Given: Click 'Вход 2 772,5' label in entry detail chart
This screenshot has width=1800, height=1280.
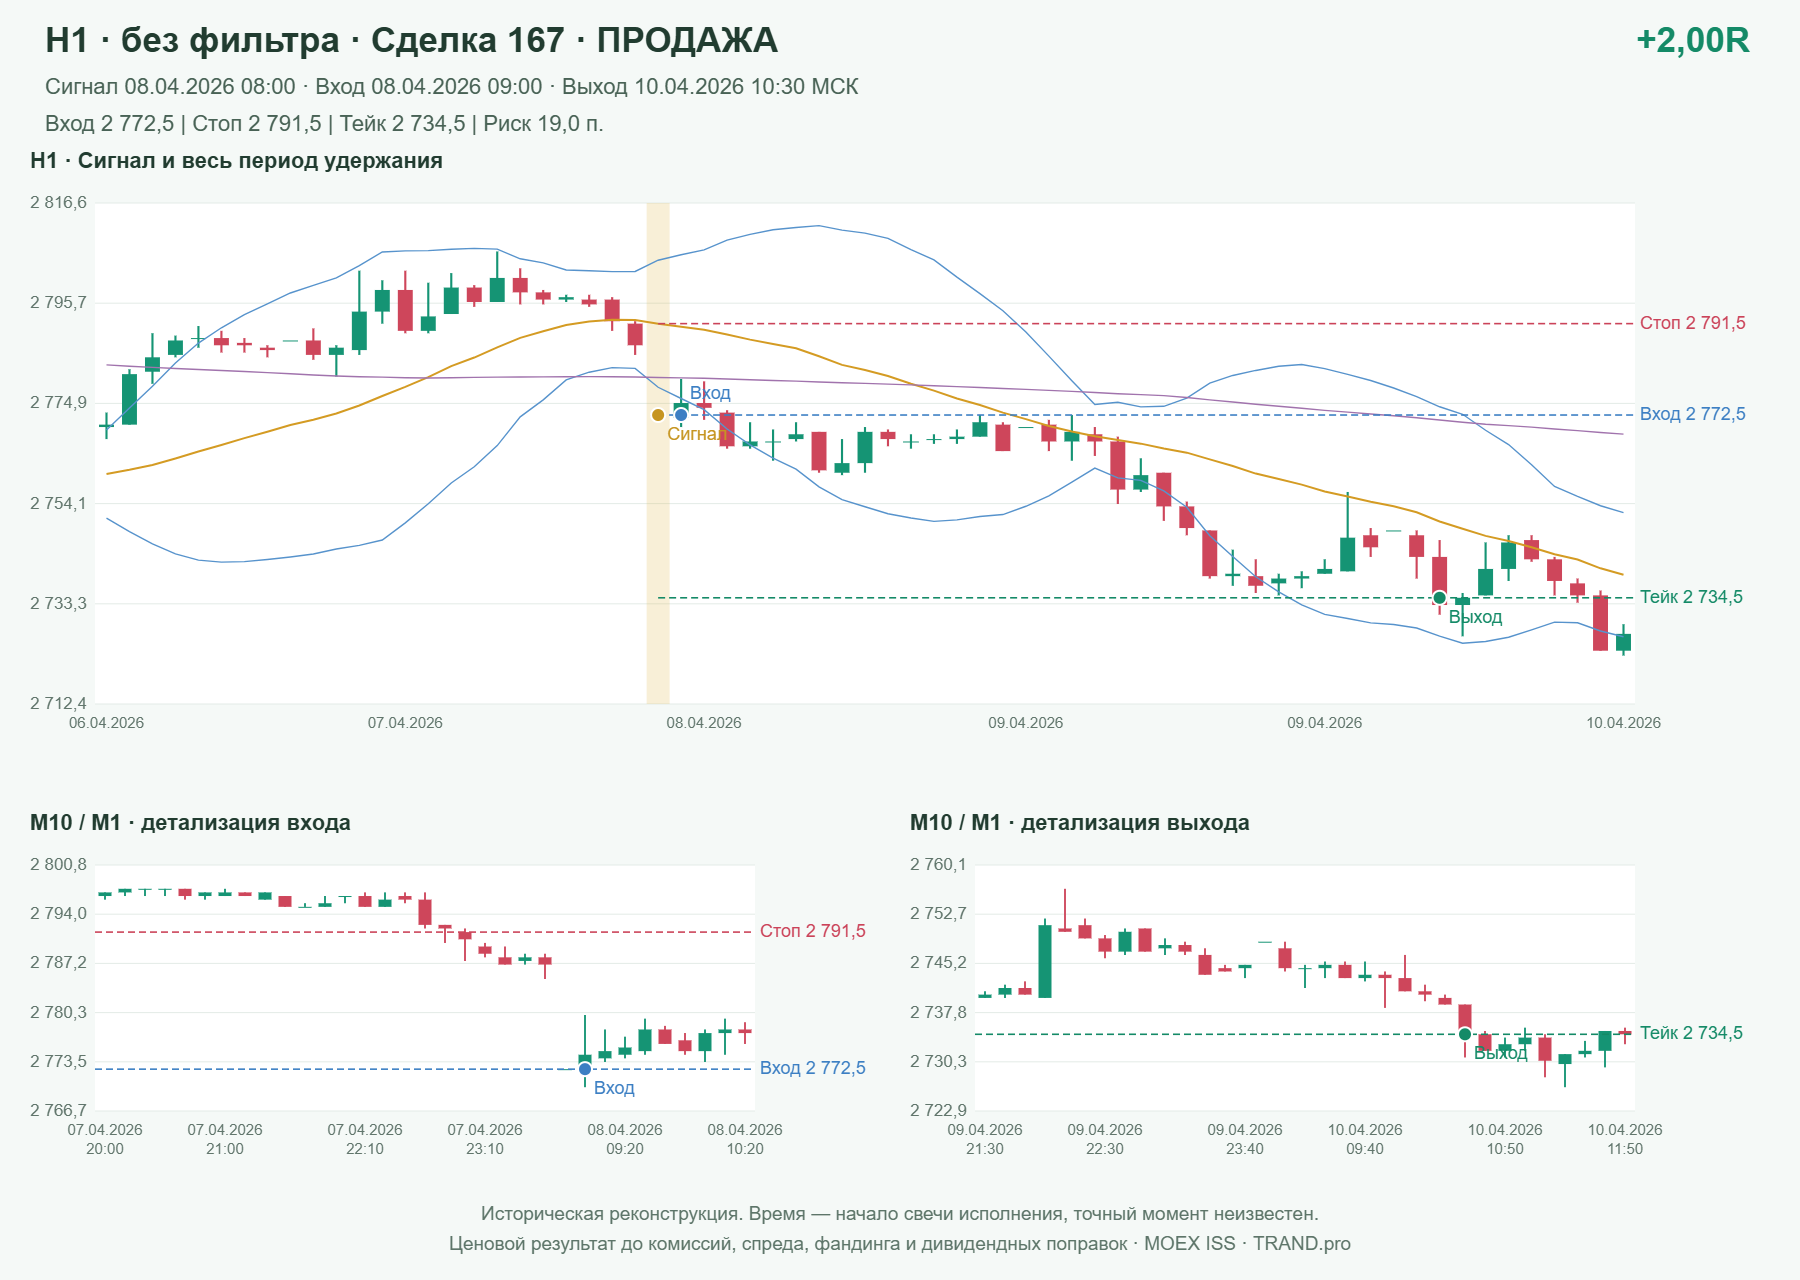Looking at the screenshot, I should tap(813, 1068).
